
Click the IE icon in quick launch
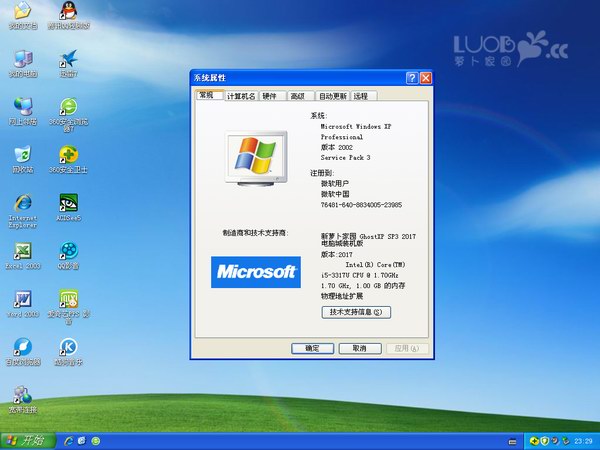click(x=68, y=440)
